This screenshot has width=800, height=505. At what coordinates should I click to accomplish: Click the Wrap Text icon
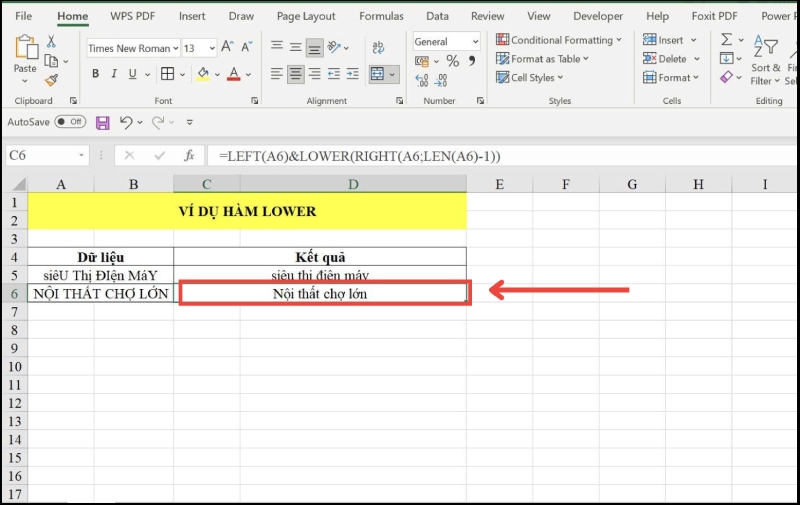click(x=378, y=47)
